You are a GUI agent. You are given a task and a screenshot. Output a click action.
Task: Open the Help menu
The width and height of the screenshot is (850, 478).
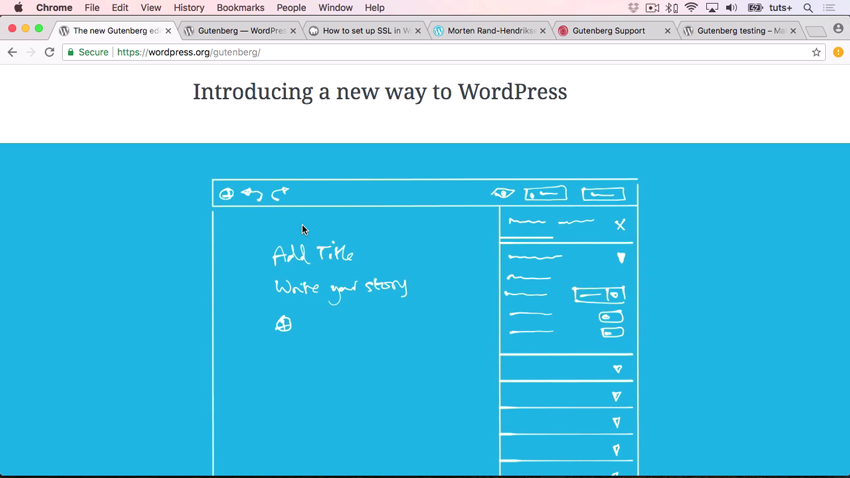(374, 8)
